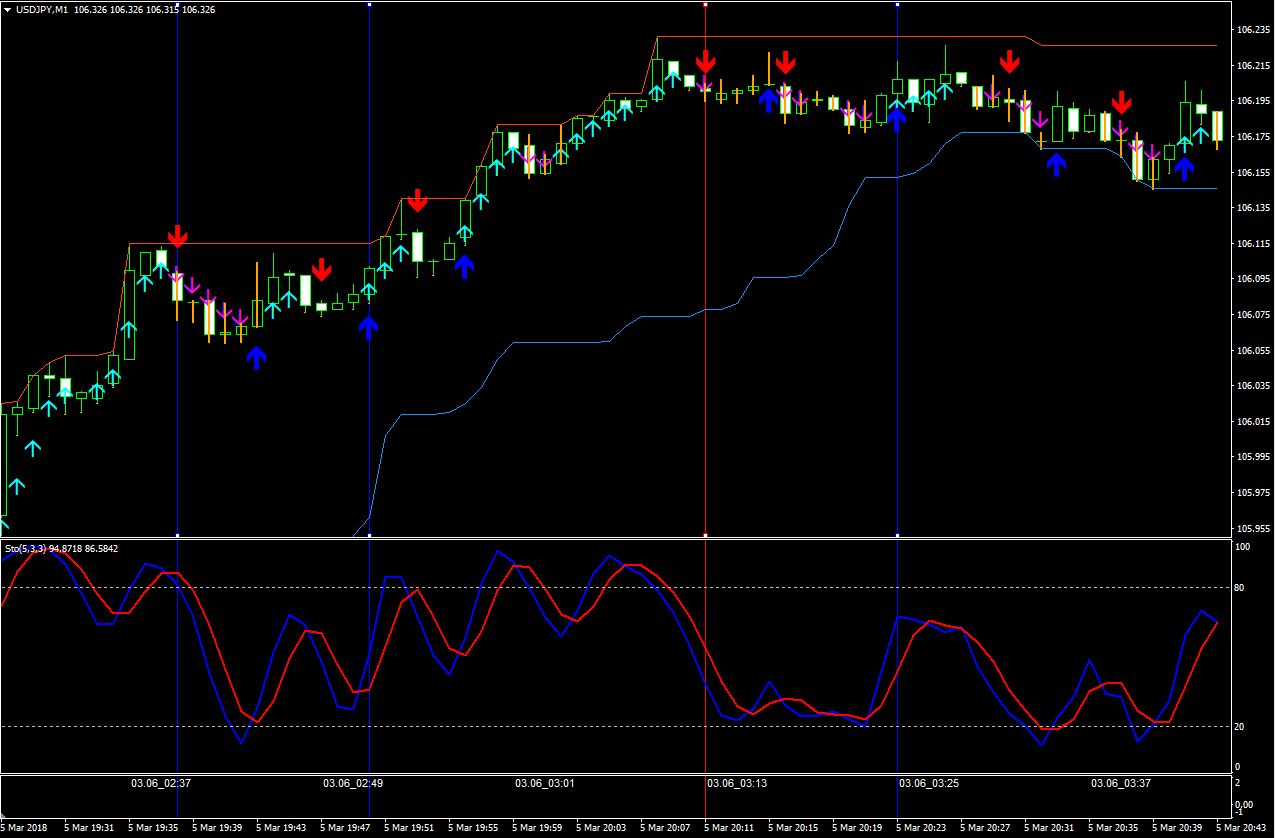Click the 5 Mar 20:43 time axis label

[1241, 828]
